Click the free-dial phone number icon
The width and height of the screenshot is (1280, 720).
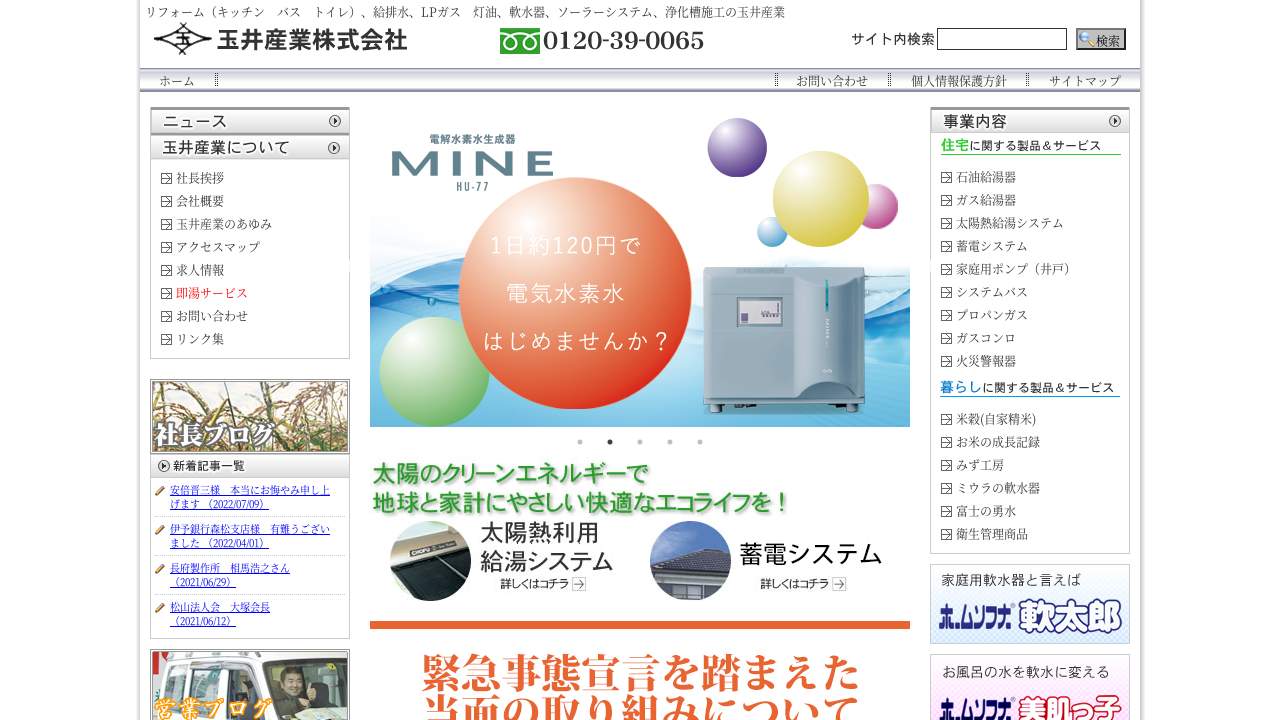coord(519,41)
